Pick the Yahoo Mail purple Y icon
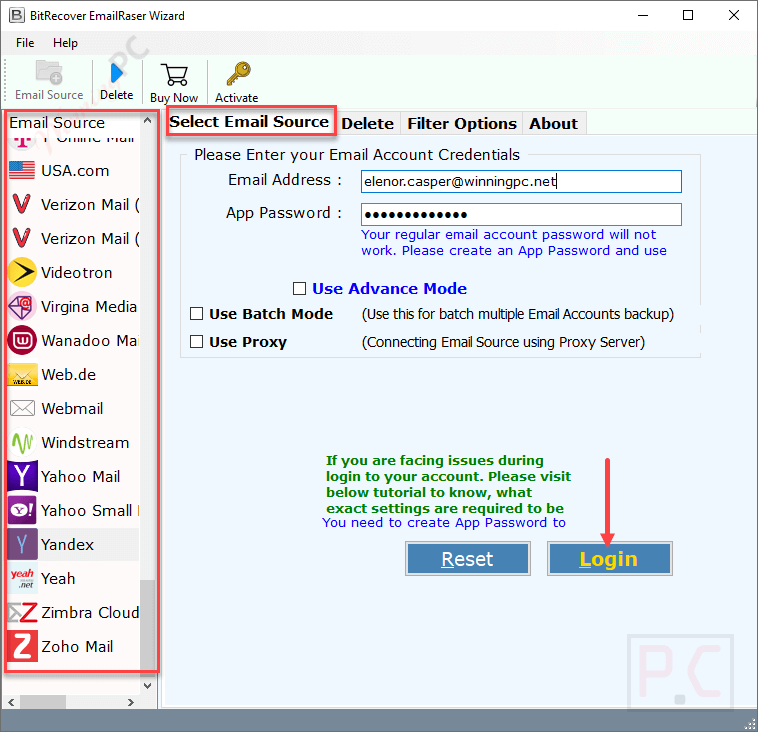 [22, 476]
